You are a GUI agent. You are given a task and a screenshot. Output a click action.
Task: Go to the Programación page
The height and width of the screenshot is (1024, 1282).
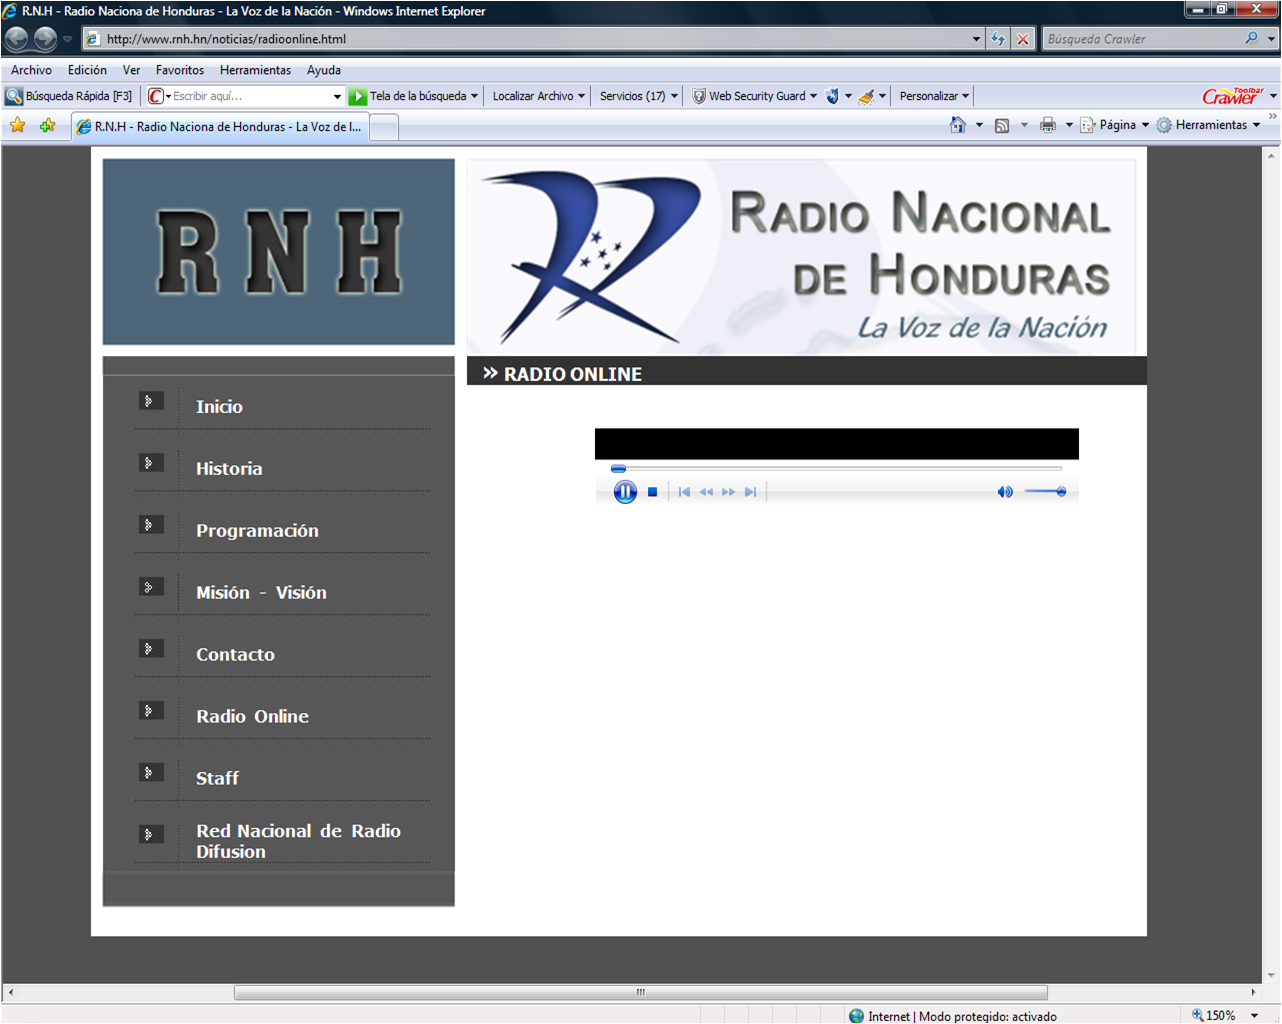(x=257, y=531)
